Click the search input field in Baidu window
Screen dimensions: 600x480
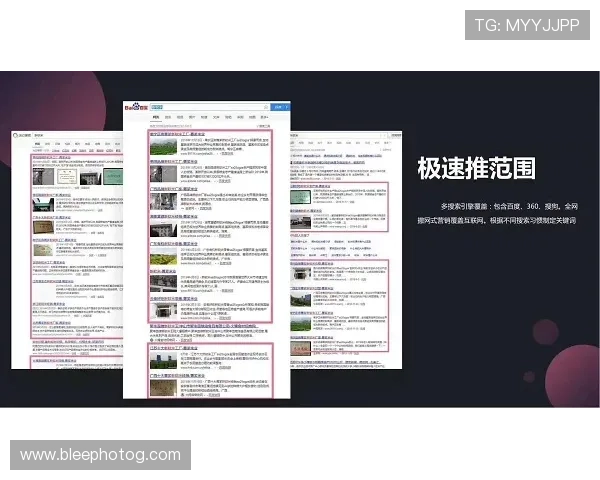coord(210,107)
